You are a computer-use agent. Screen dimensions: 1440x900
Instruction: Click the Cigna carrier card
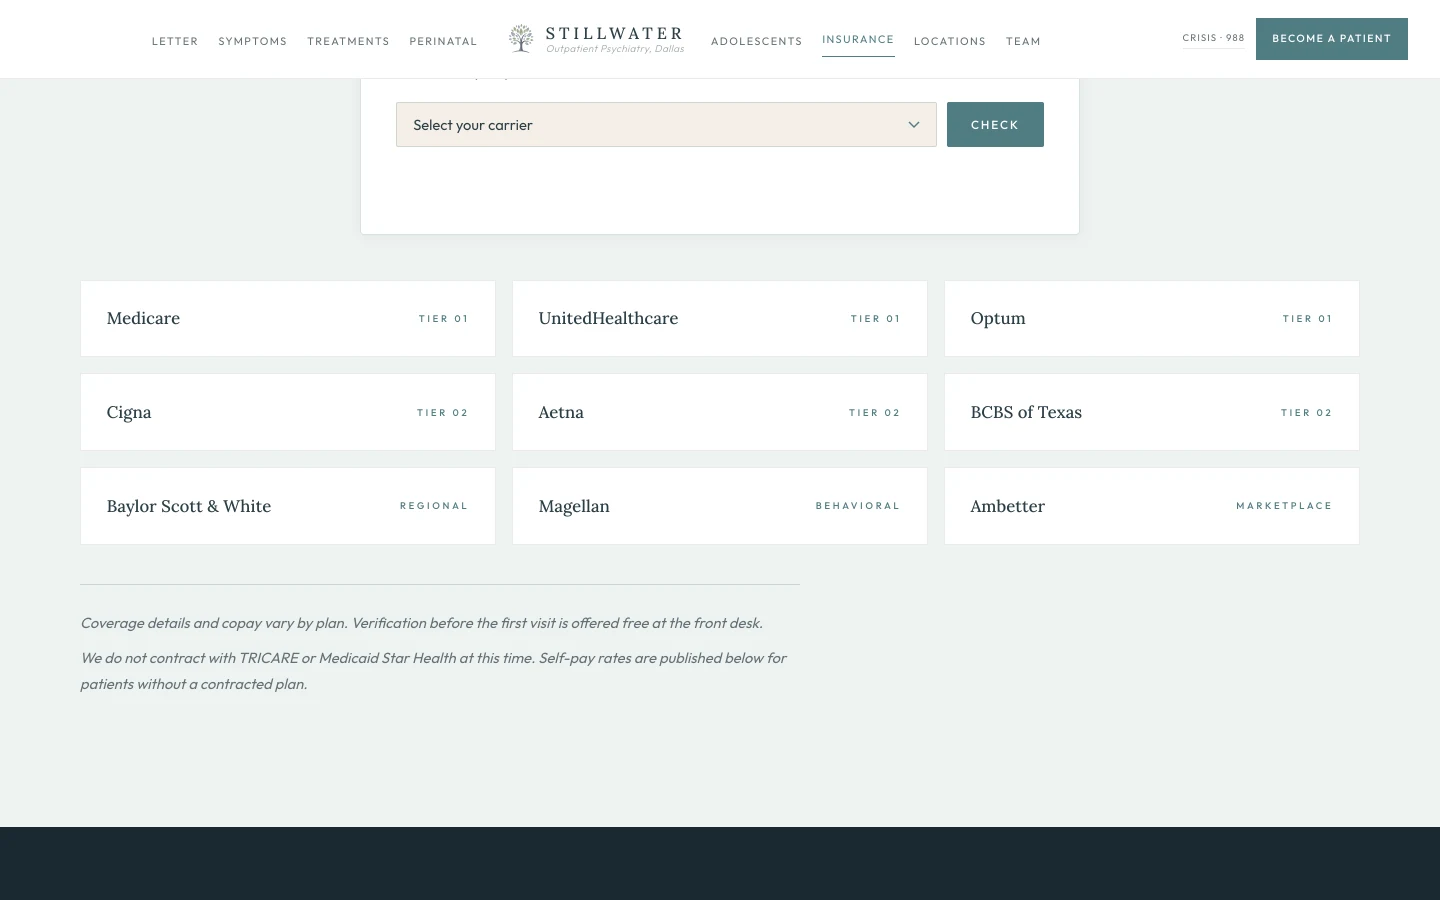[288, 412]
